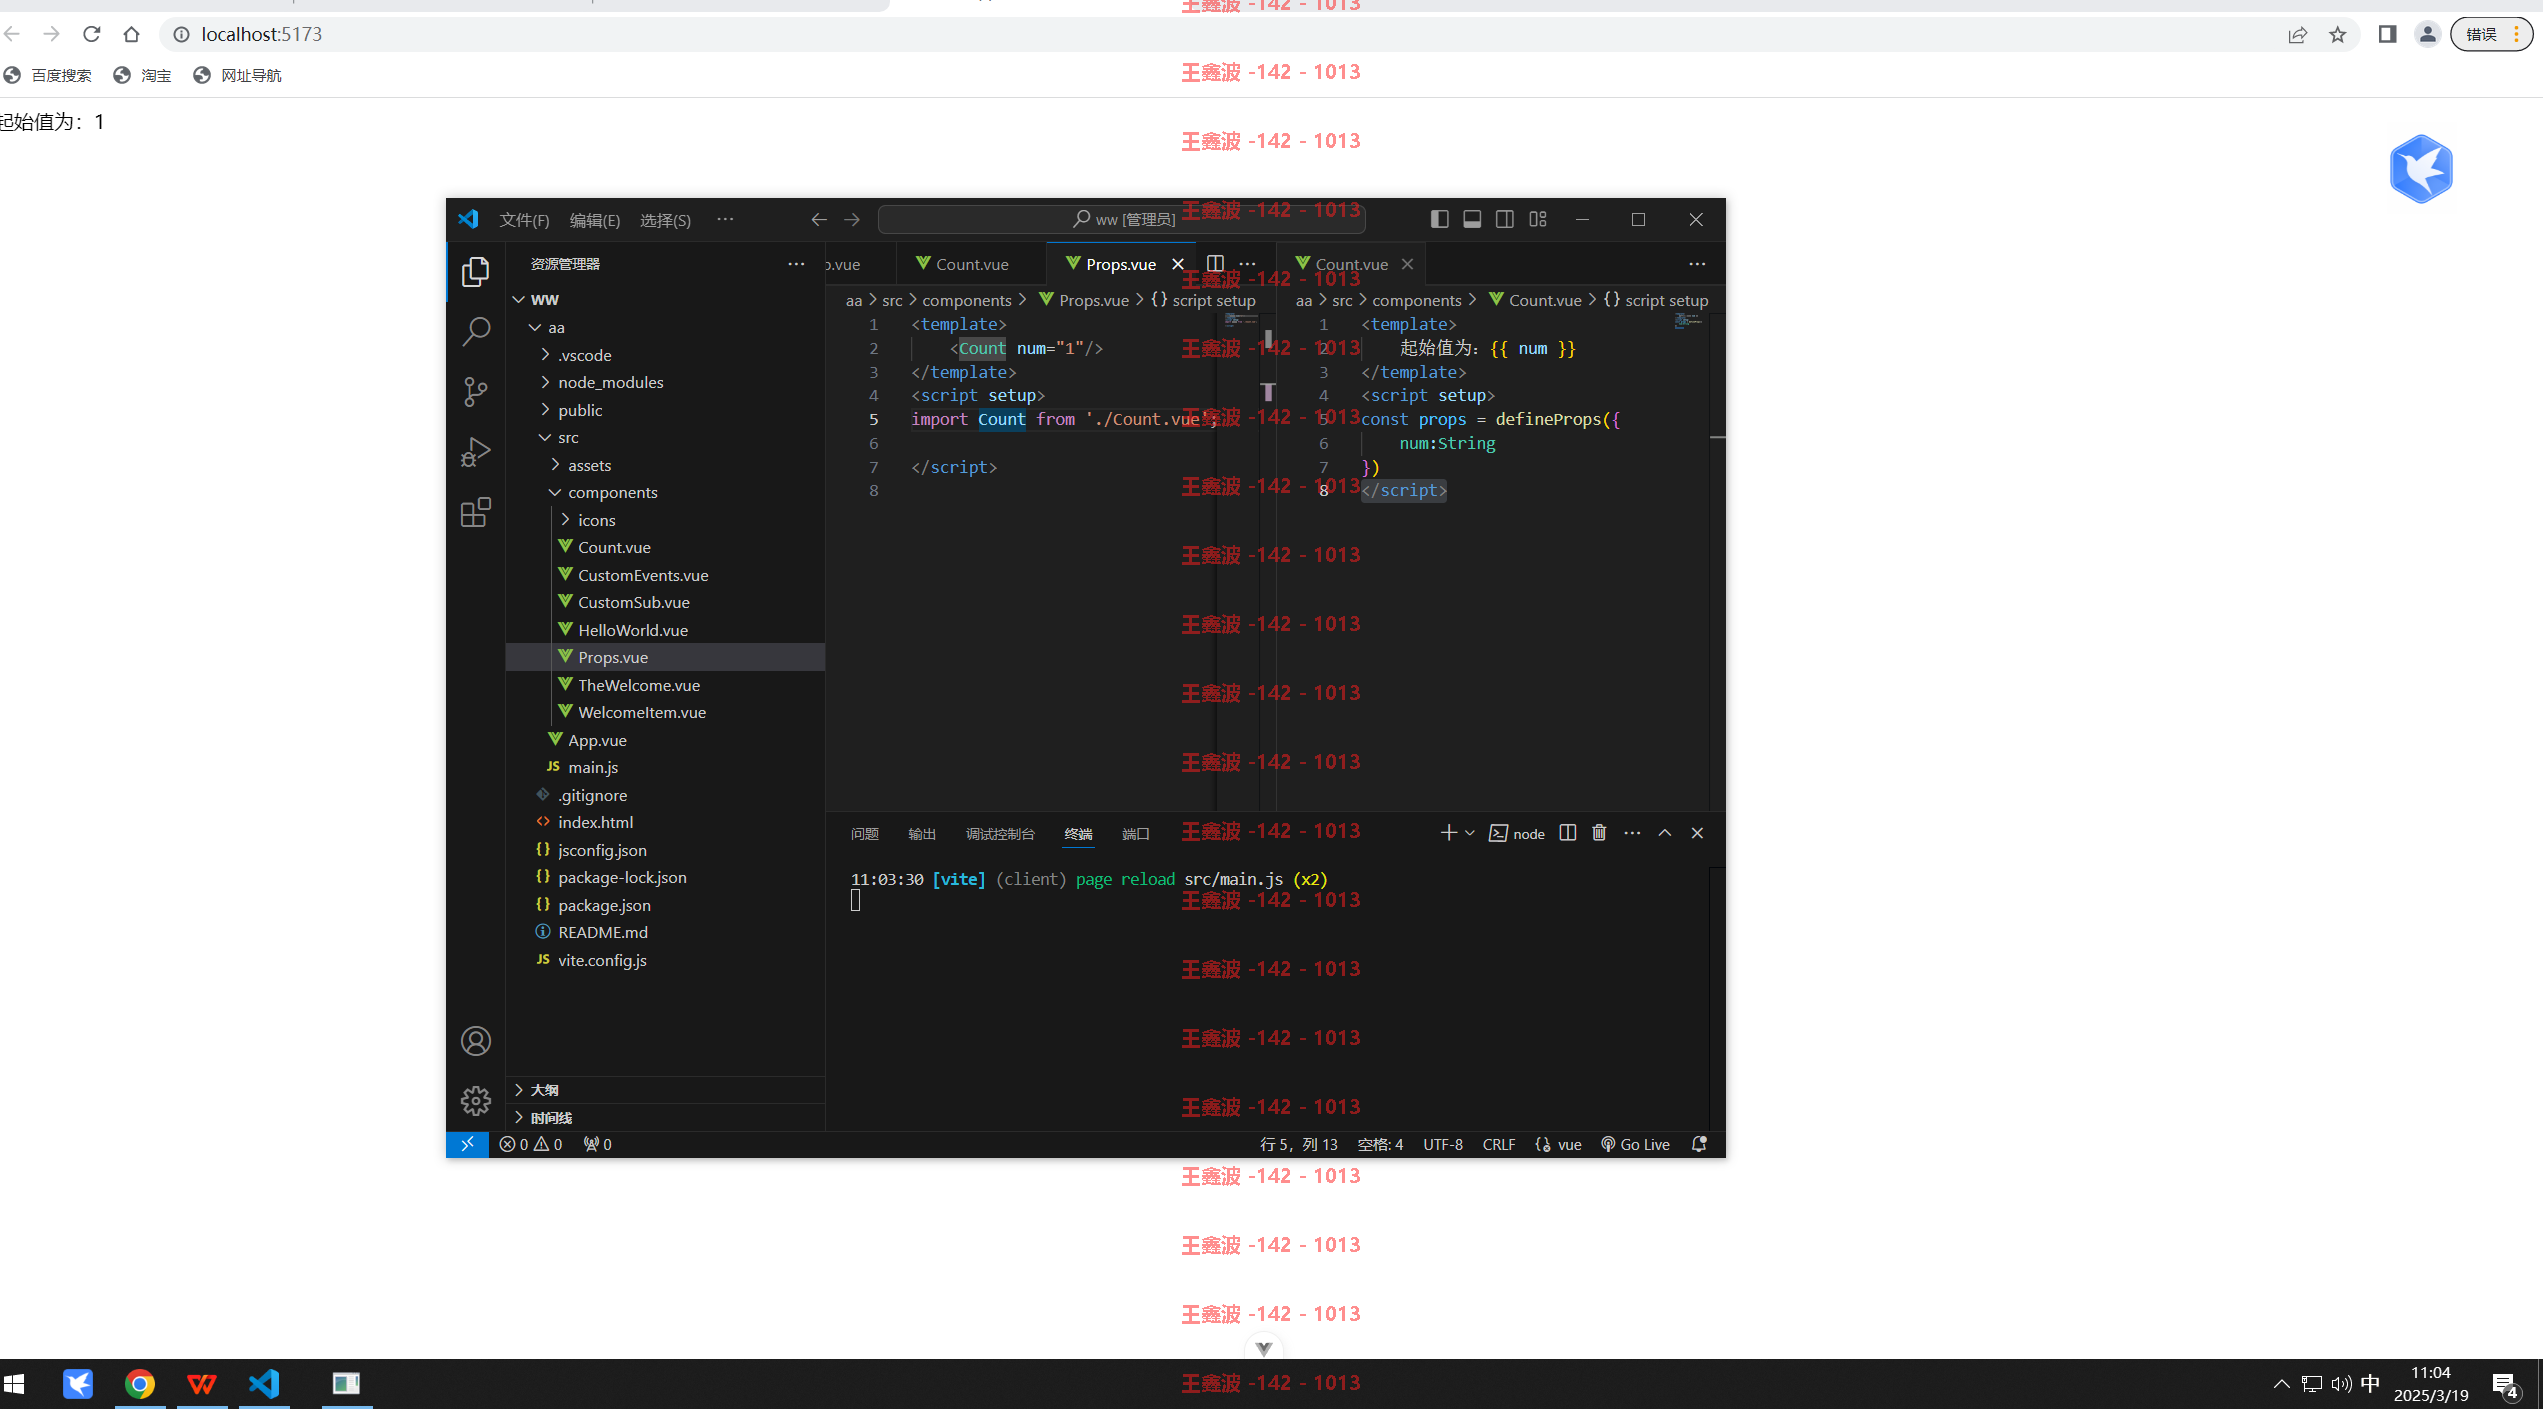The image size is (2543, 1409).
Task: Split the Props.vue editor right
Action: click(1215, 264)
